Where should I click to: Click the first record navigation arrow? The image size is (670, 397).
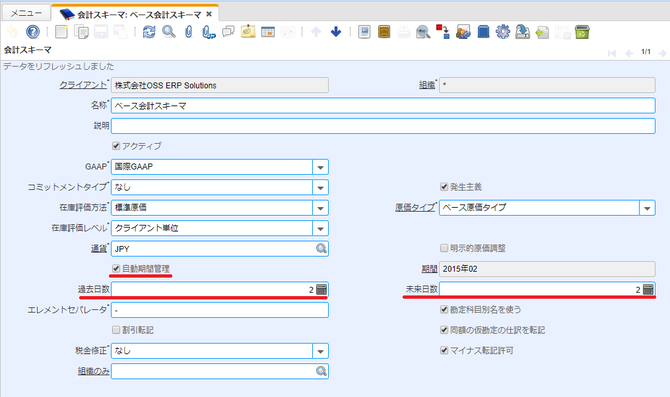click(612, 53)
